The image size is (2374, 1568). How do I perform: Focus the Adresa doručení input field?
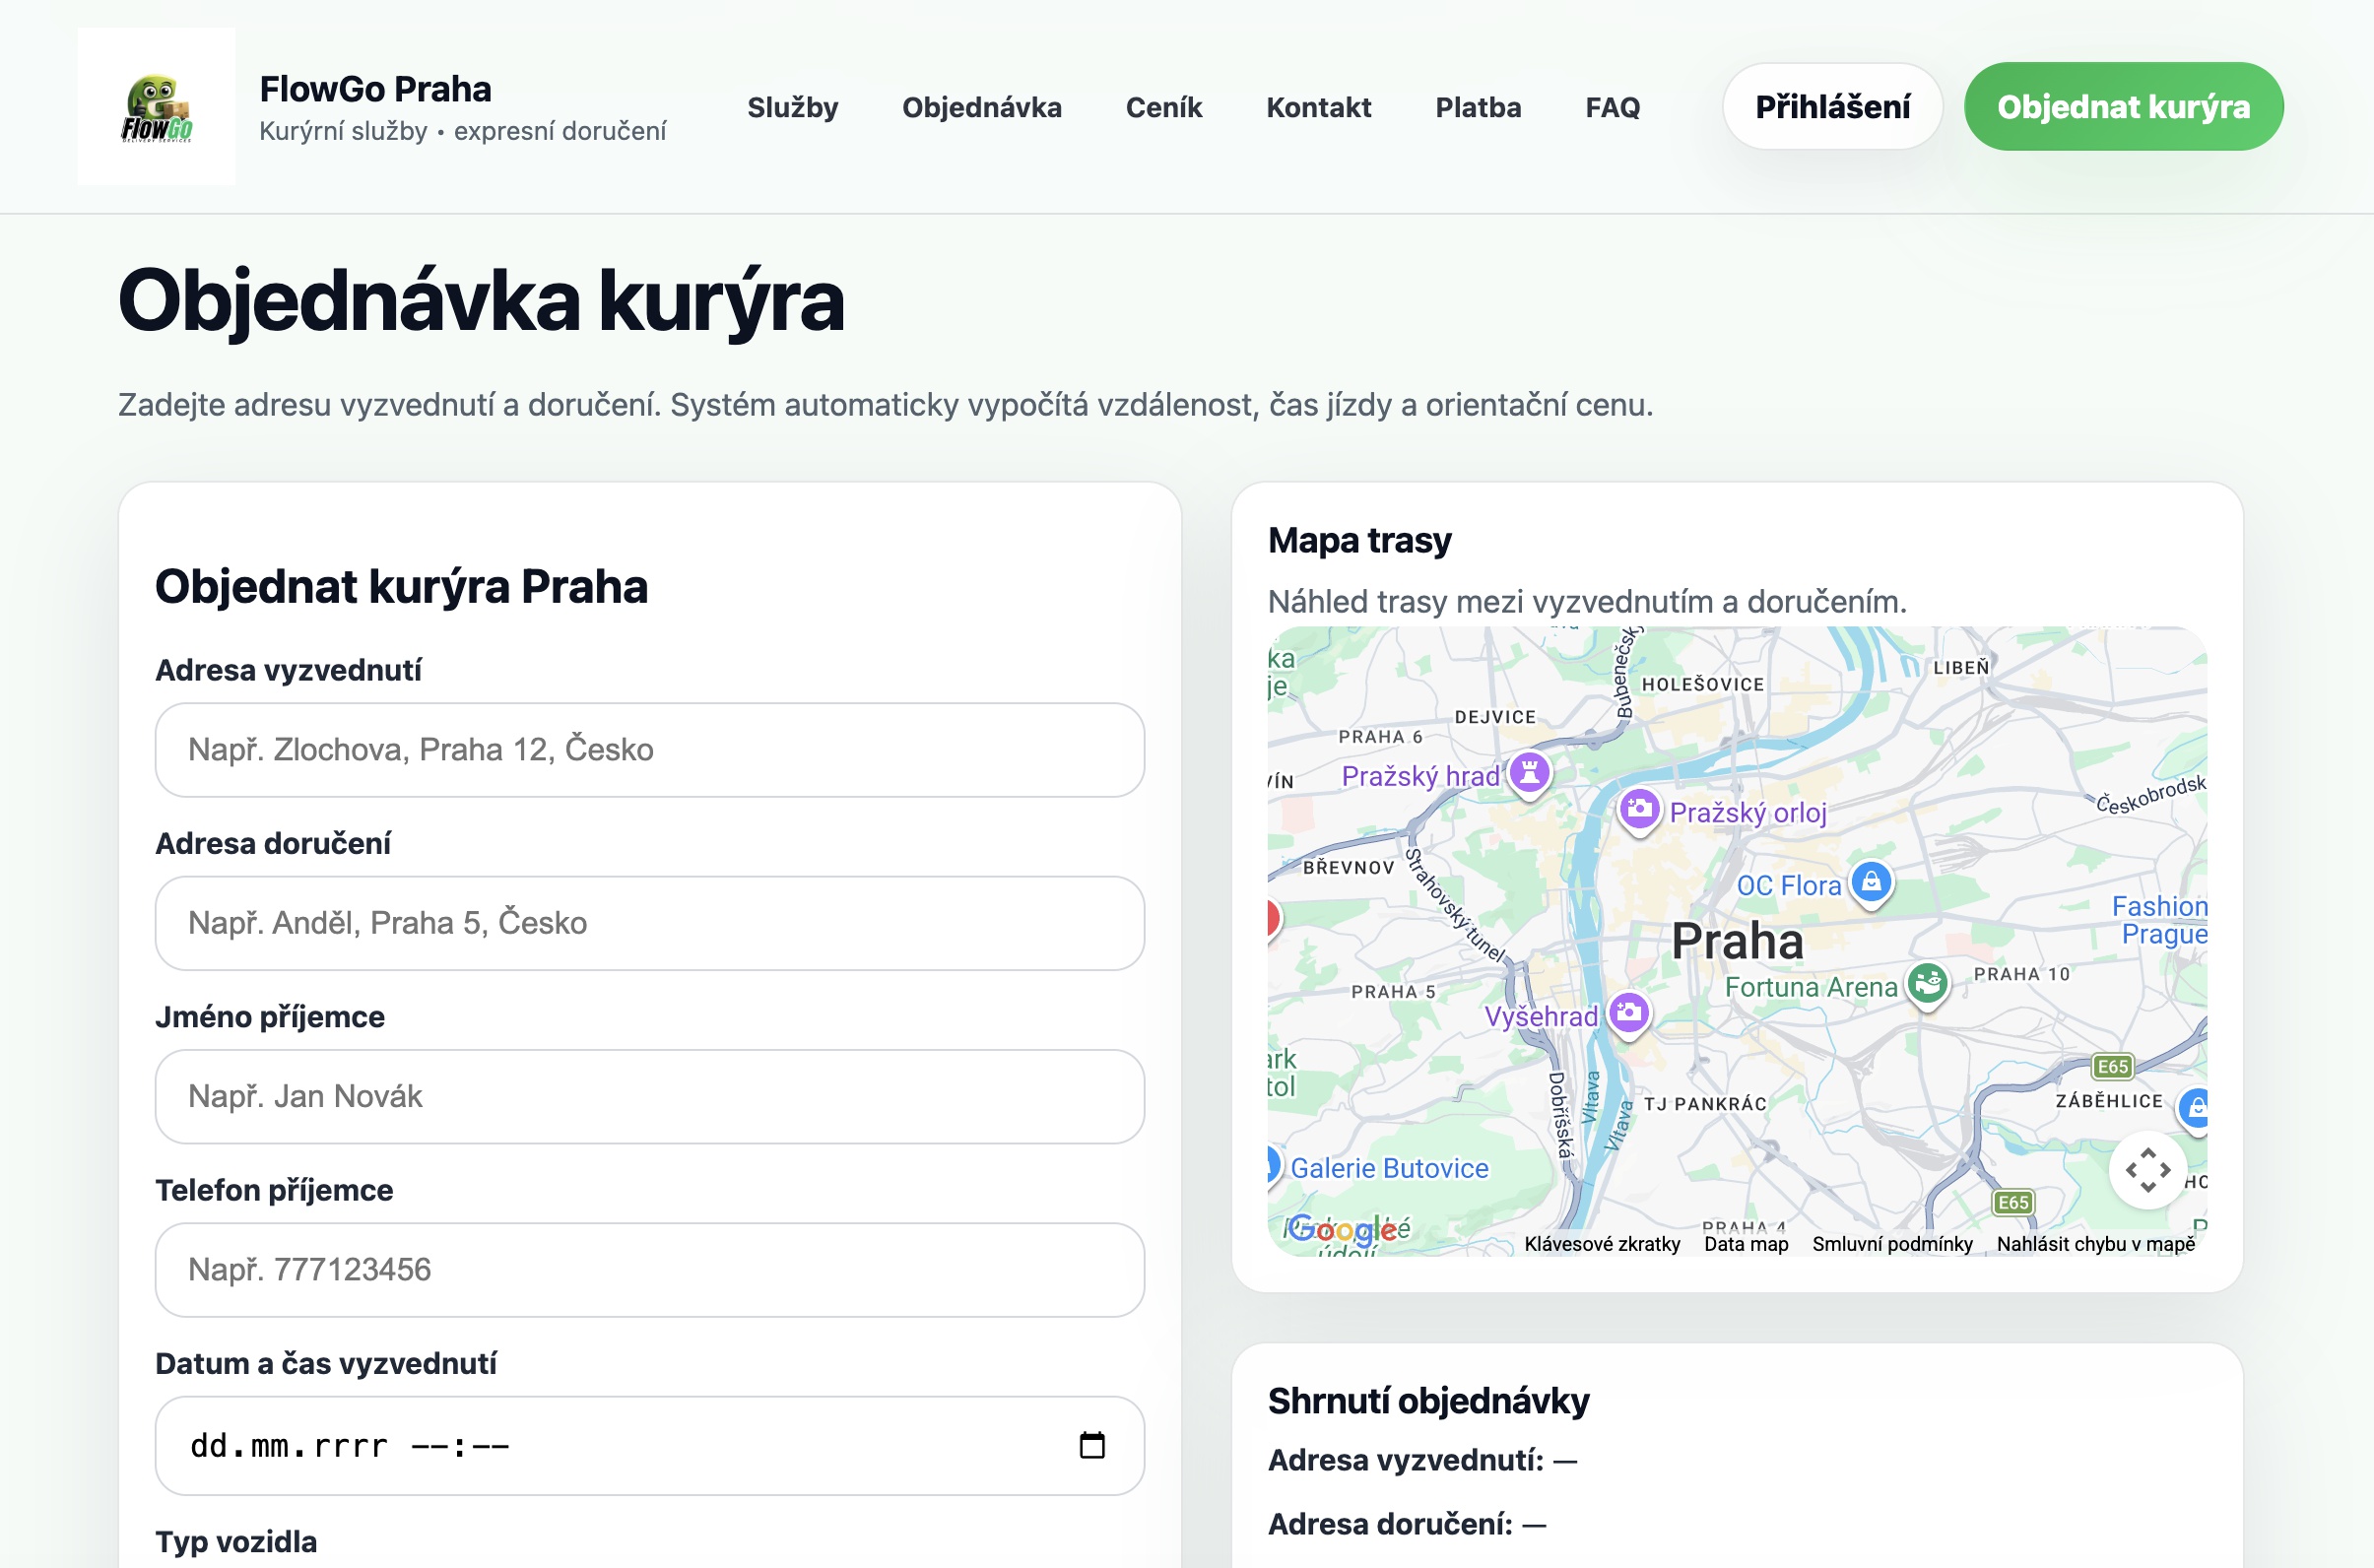click(x=650, y=923)
